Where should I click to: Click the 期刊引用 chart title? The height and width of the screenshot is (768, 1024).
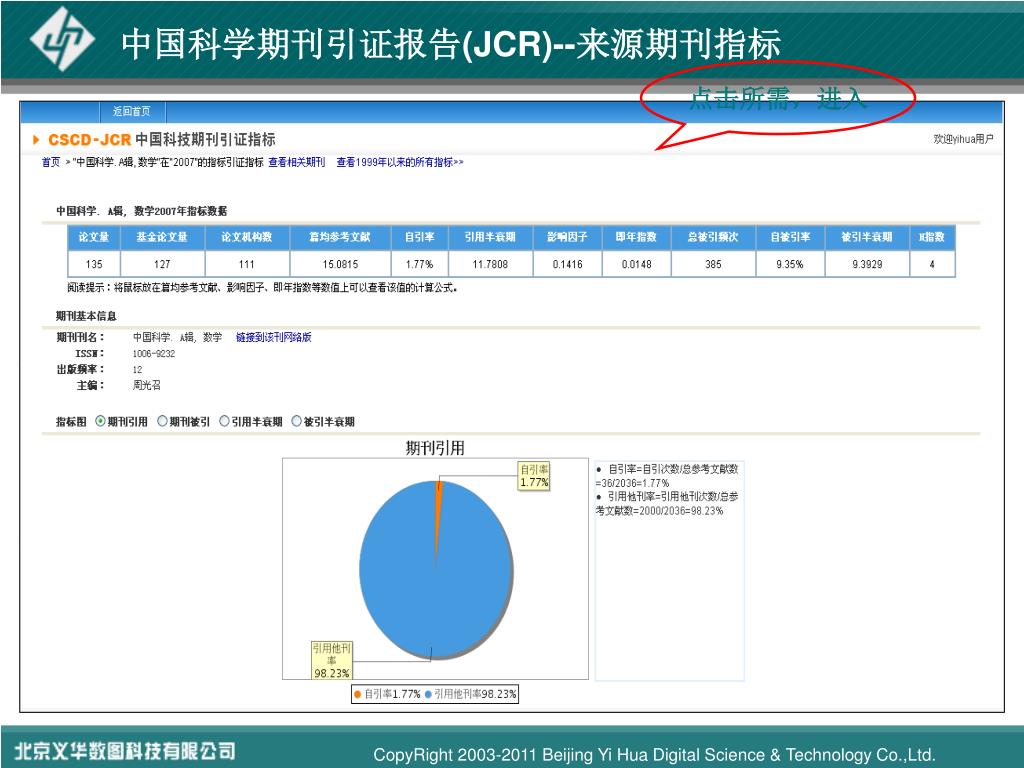coord(435,448)
